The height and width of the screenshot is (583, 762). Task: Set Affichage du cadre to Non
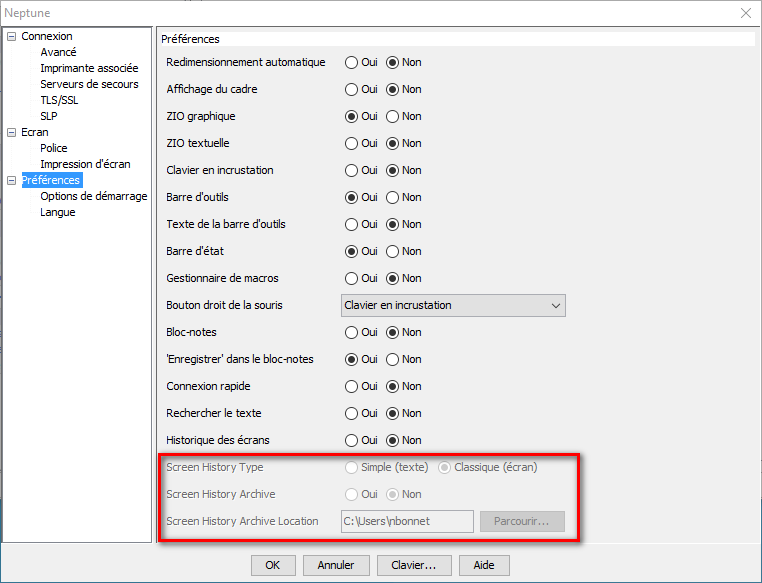[404, 89]
